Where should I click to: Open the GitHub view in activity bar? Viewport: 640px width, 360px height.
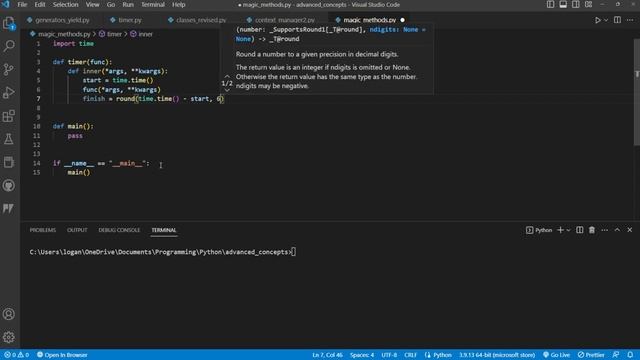pos(9,186)
